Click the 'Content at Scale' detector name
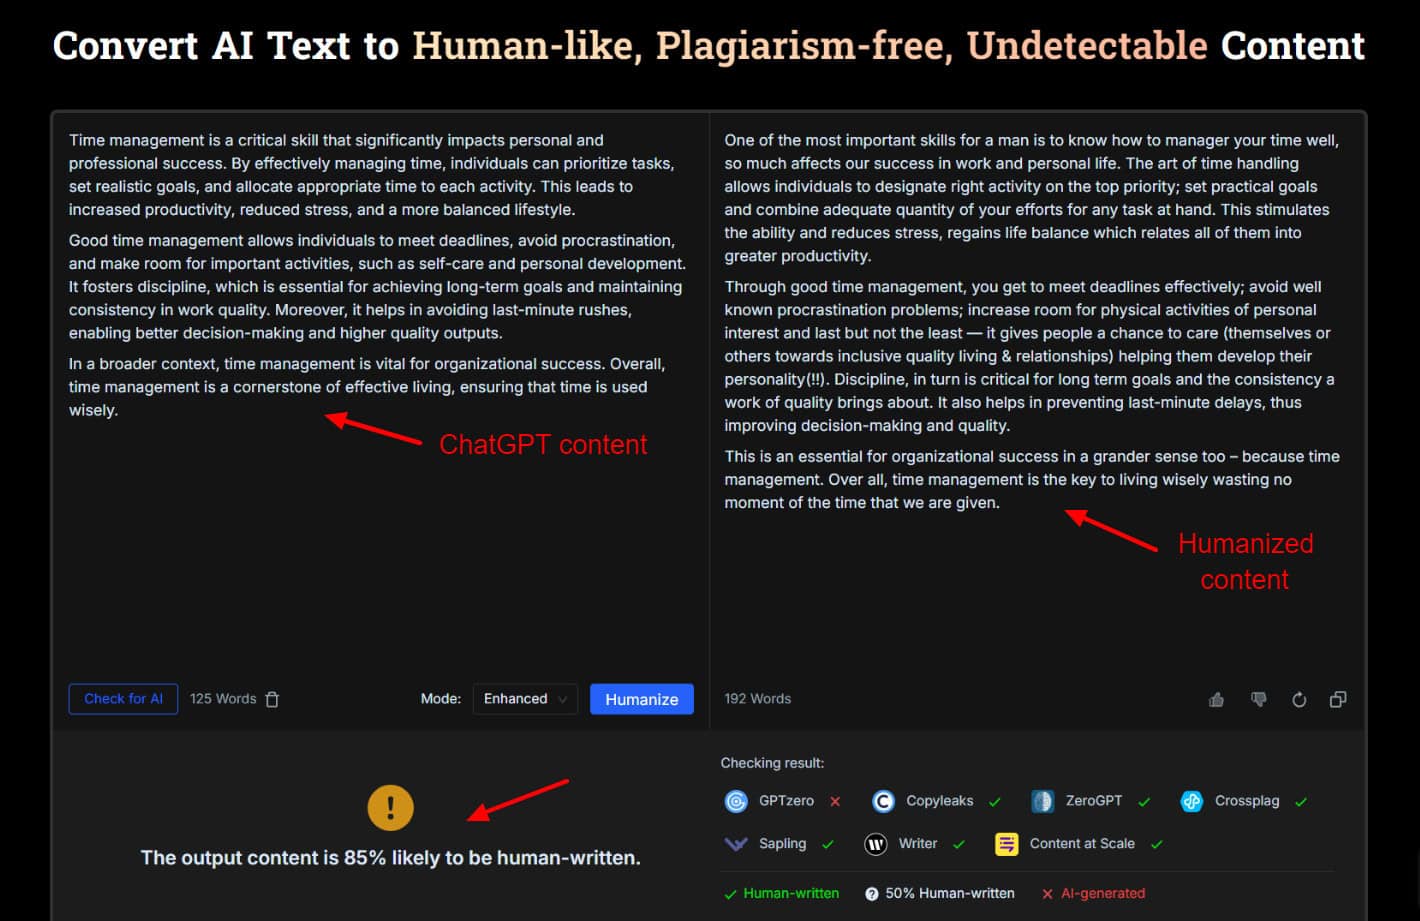Image resolution: width=1420 pixels, height=921 pixels. (1082, 844)
